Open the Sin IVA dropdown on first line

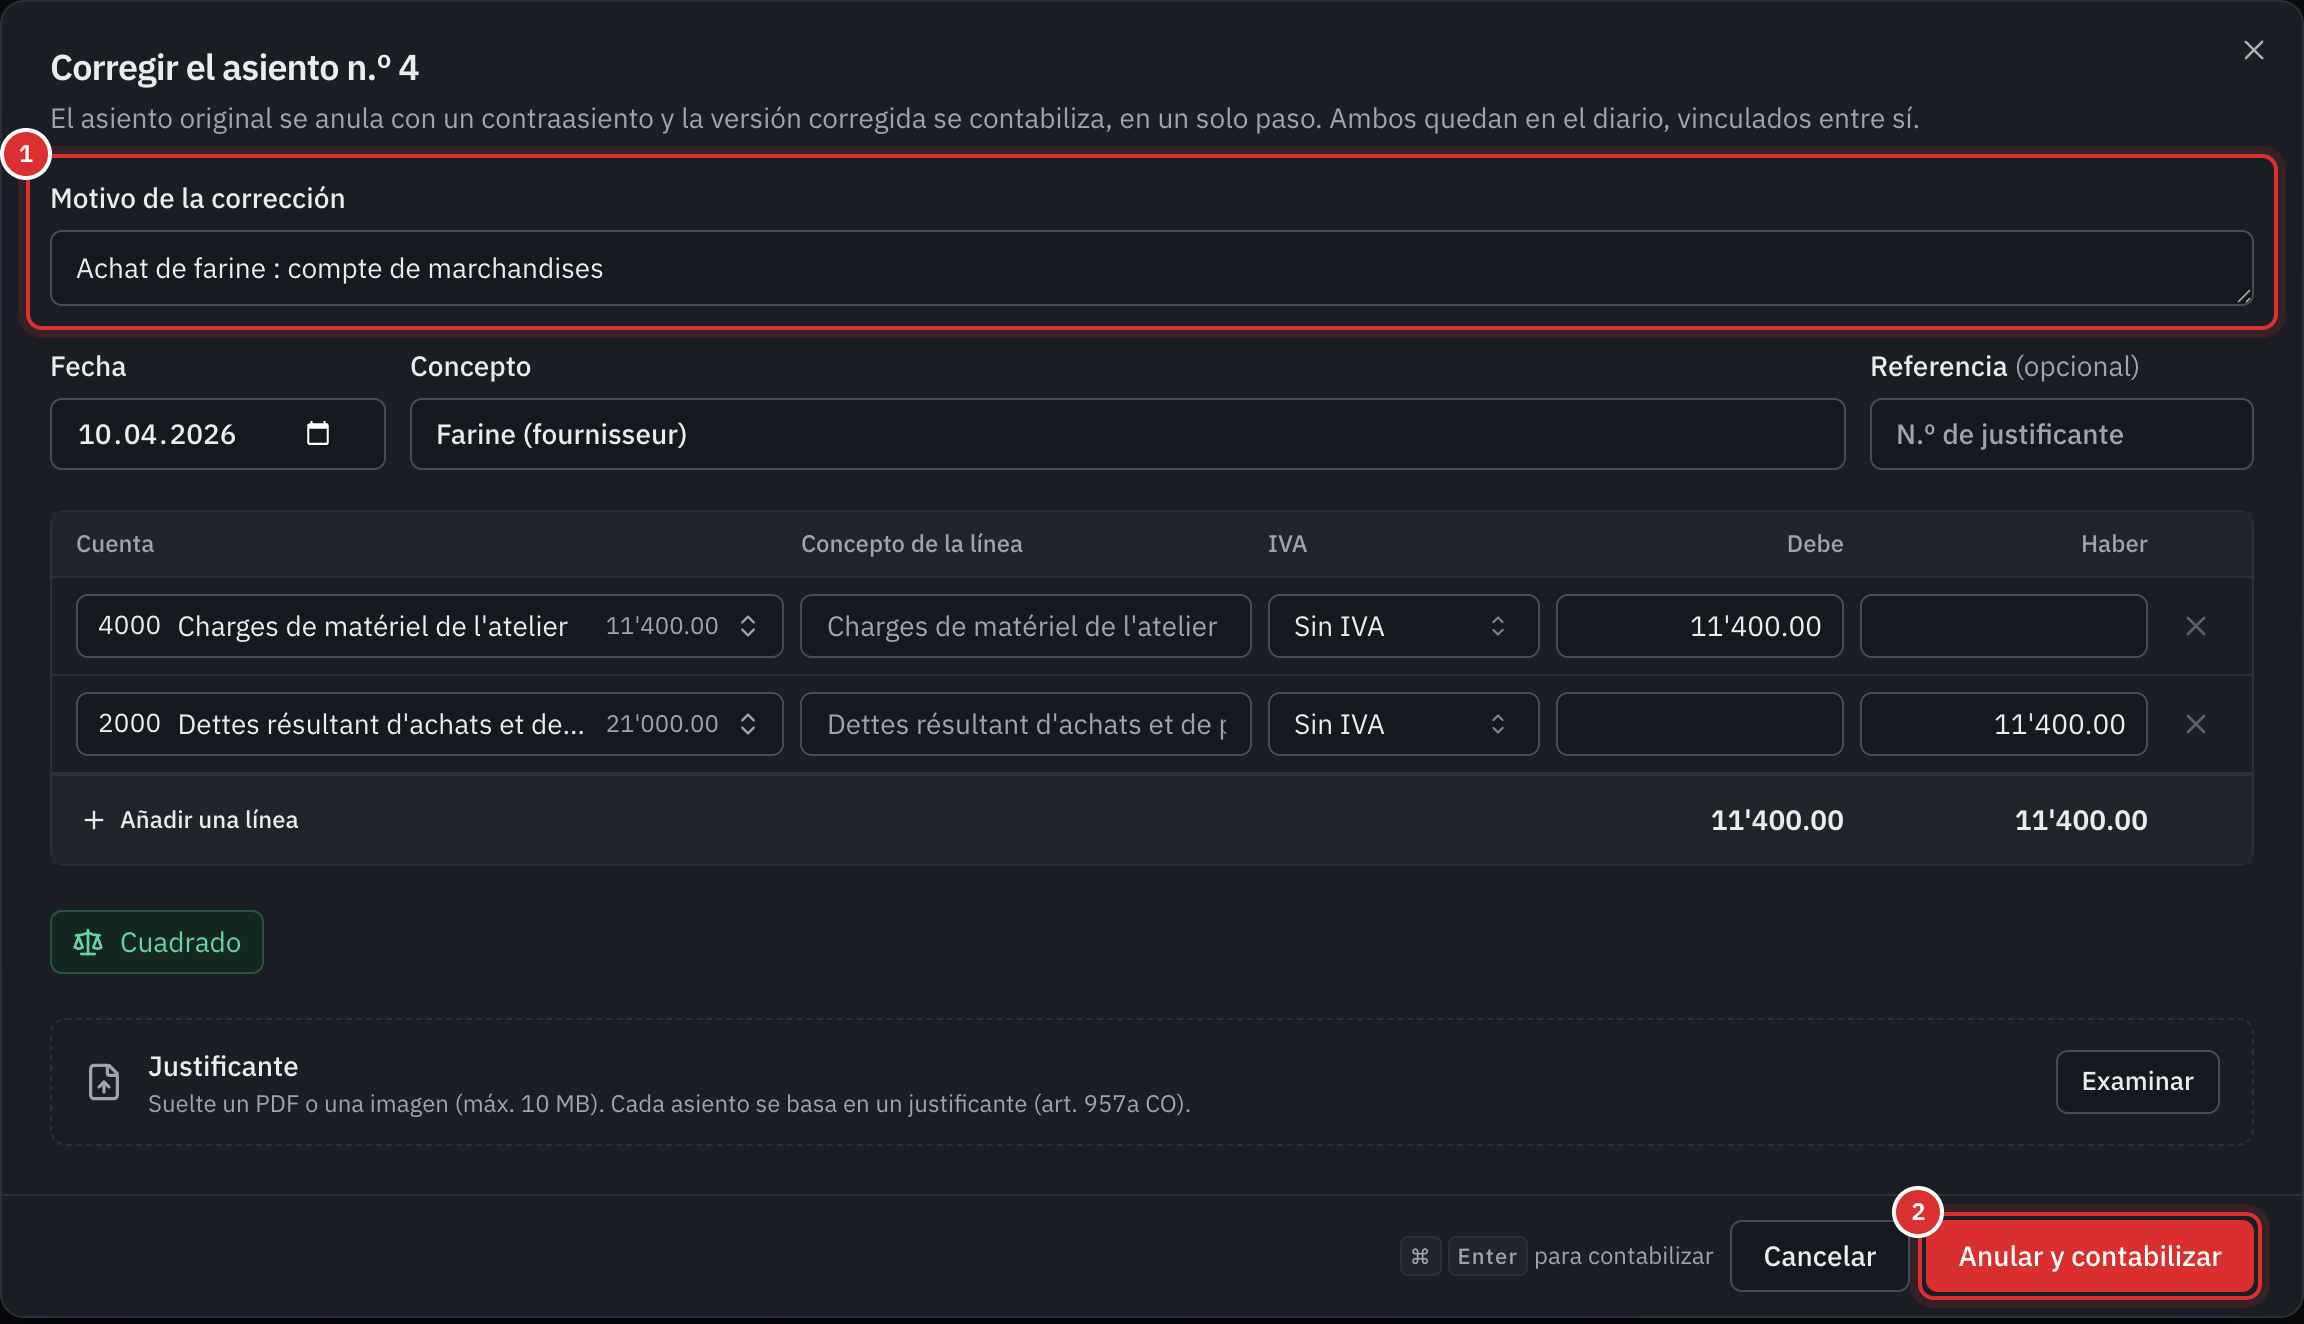coord(1403,626)
